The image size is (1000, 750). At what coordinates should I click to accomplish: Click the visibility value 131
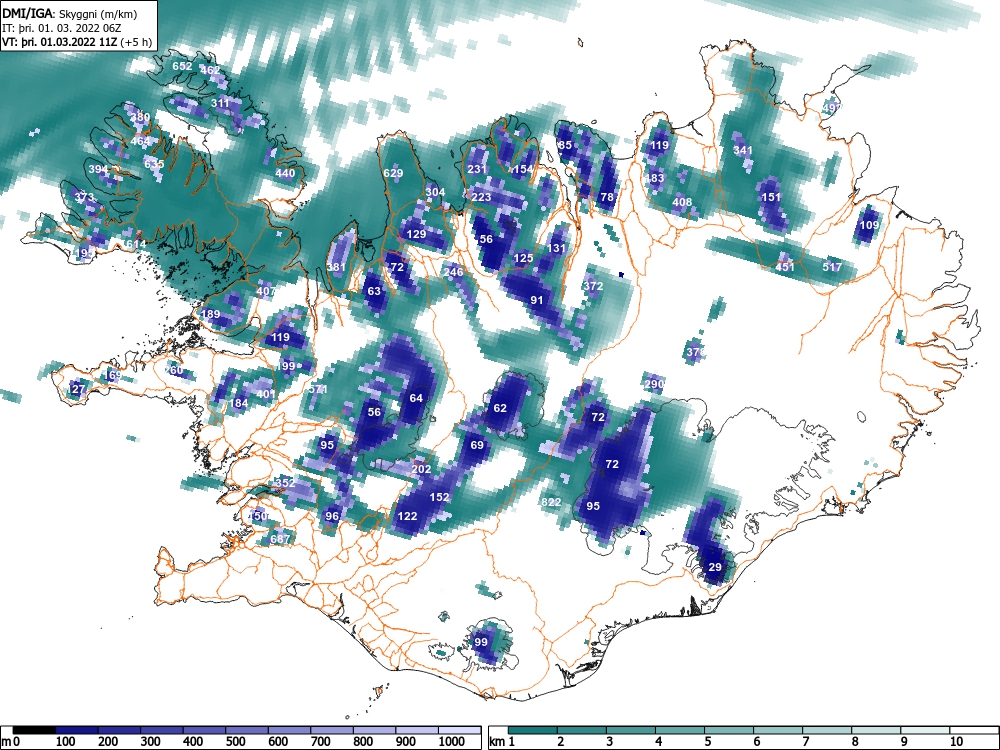click(557, 248)
